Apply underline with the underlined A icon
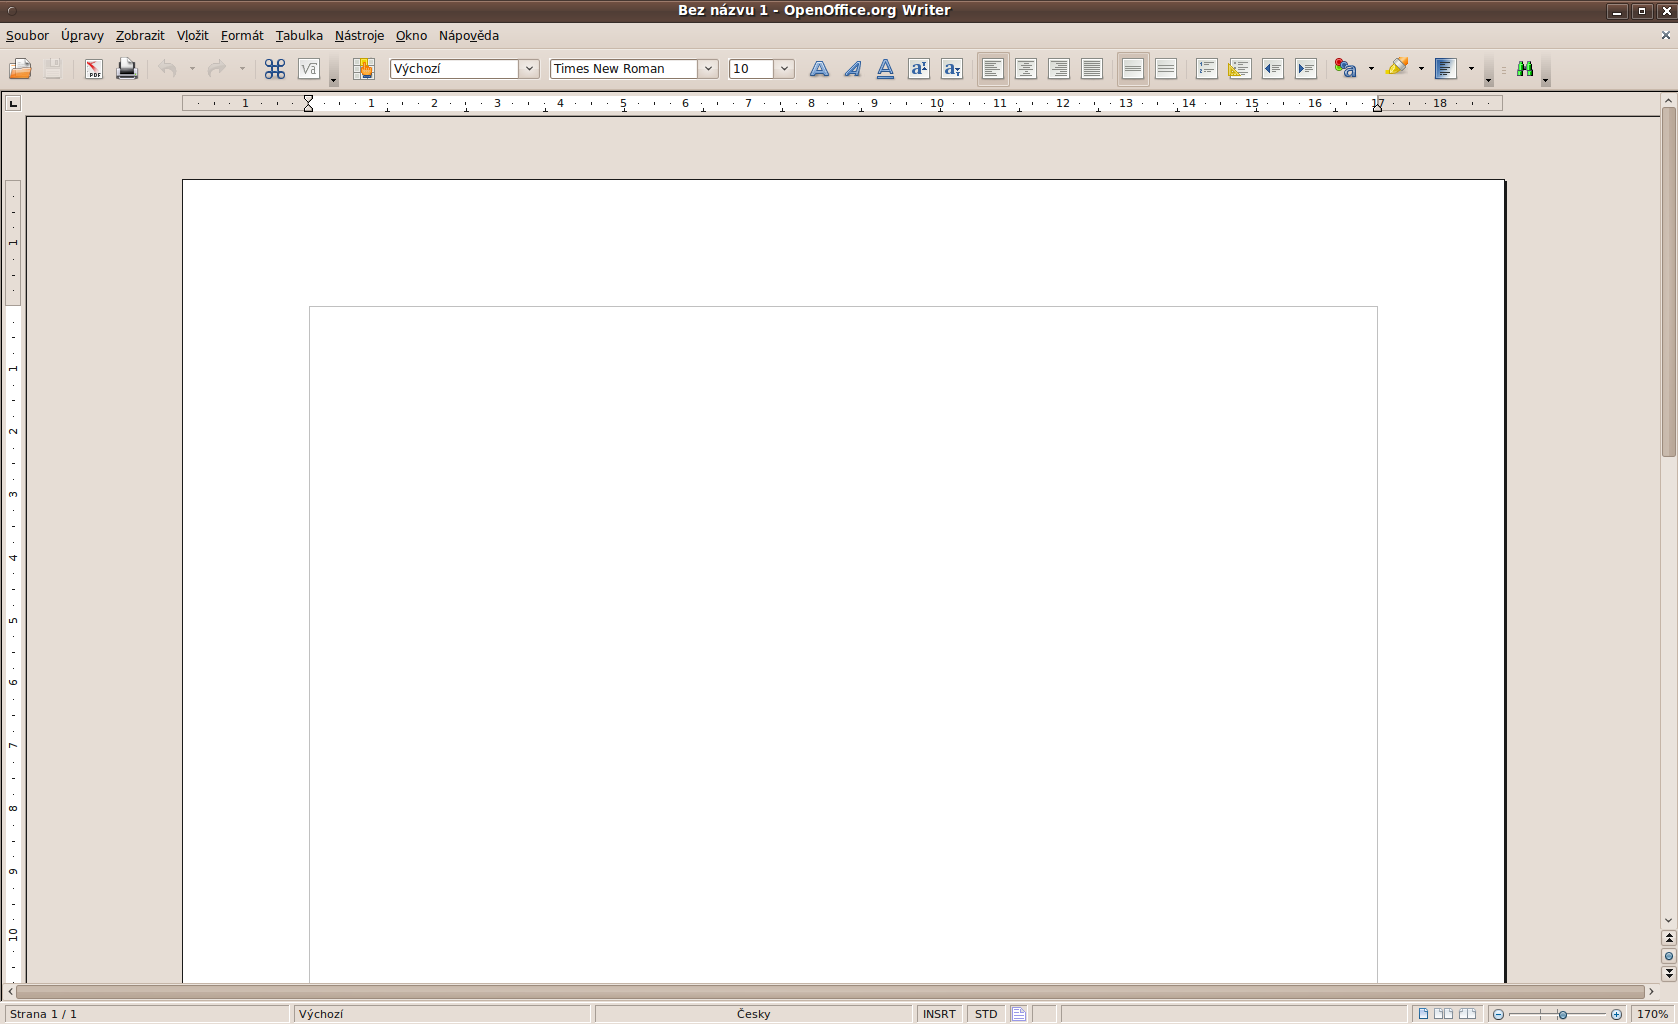1678x1024 pixels. click(x=885, y=69)
